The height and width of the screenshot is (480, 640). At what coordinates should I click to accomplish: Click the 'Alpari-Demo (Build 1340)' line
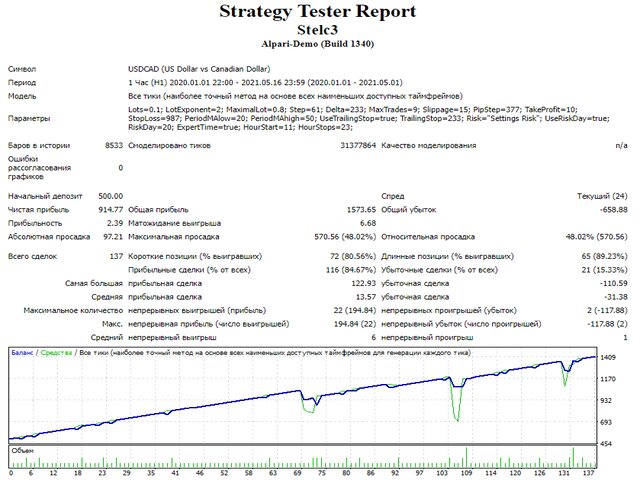[x=318, y=44]
